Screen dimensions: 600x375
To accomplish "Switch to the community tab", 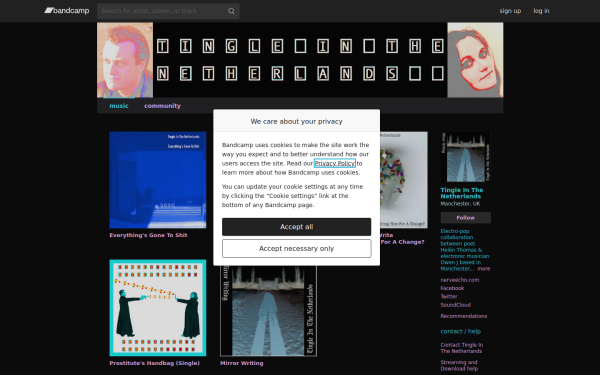I will pos(162,106).
